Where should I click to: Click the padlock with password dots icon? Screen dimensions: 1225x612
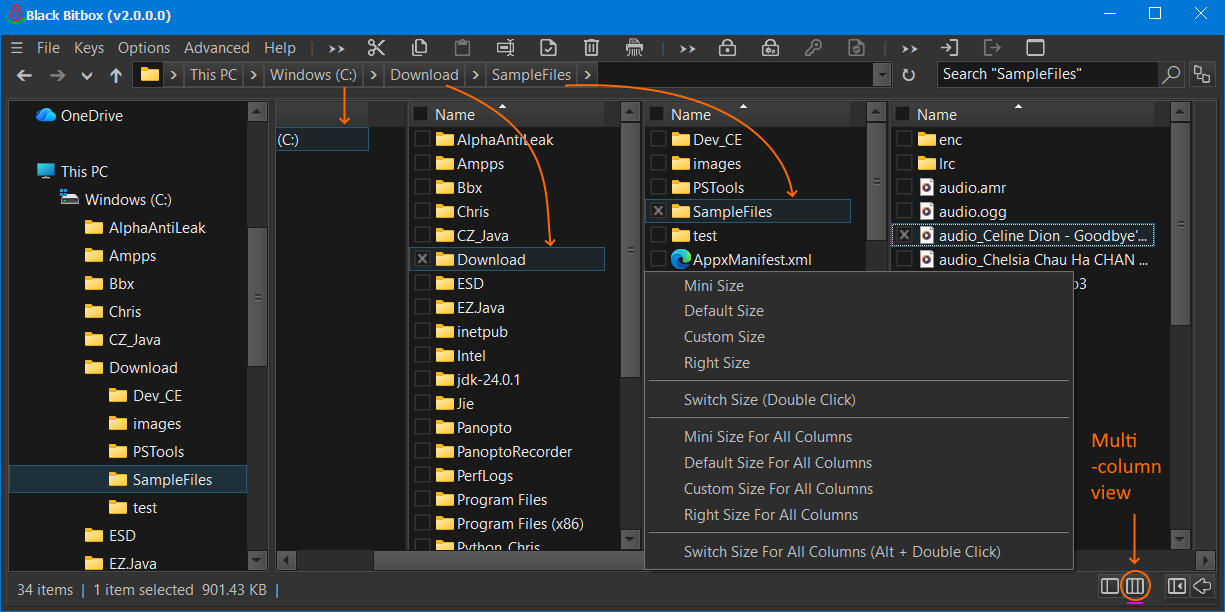770,47
